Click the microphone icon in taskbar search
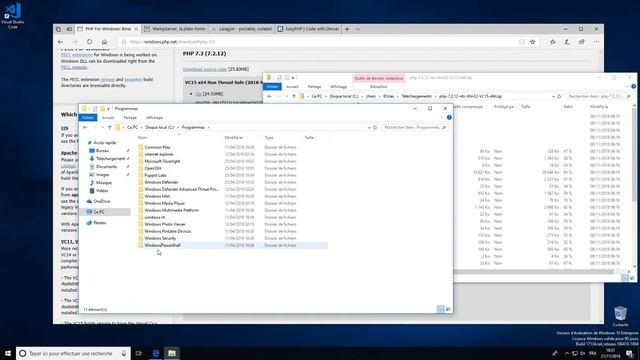This screenshot has width=640, height=360. [x=124, y=353]
